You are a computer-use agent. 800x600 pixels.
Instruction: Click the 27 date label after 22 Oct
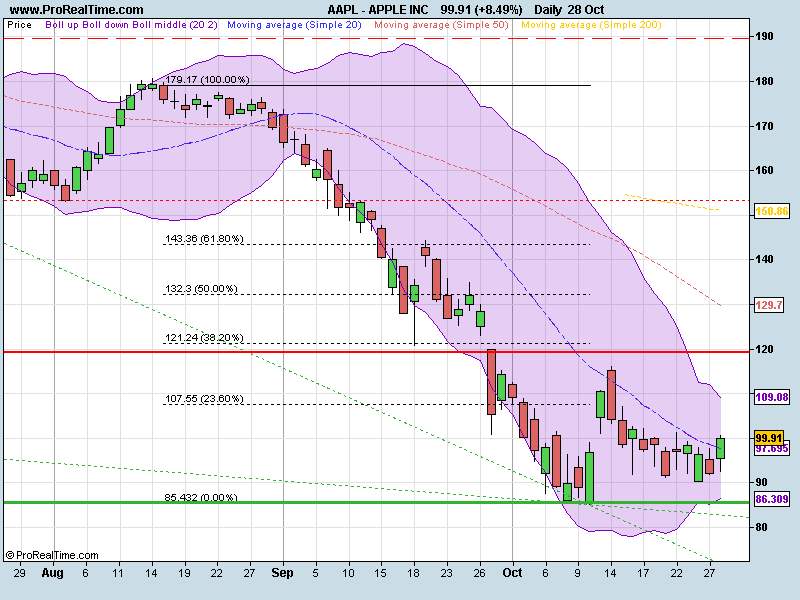click(x=709, y=573)
